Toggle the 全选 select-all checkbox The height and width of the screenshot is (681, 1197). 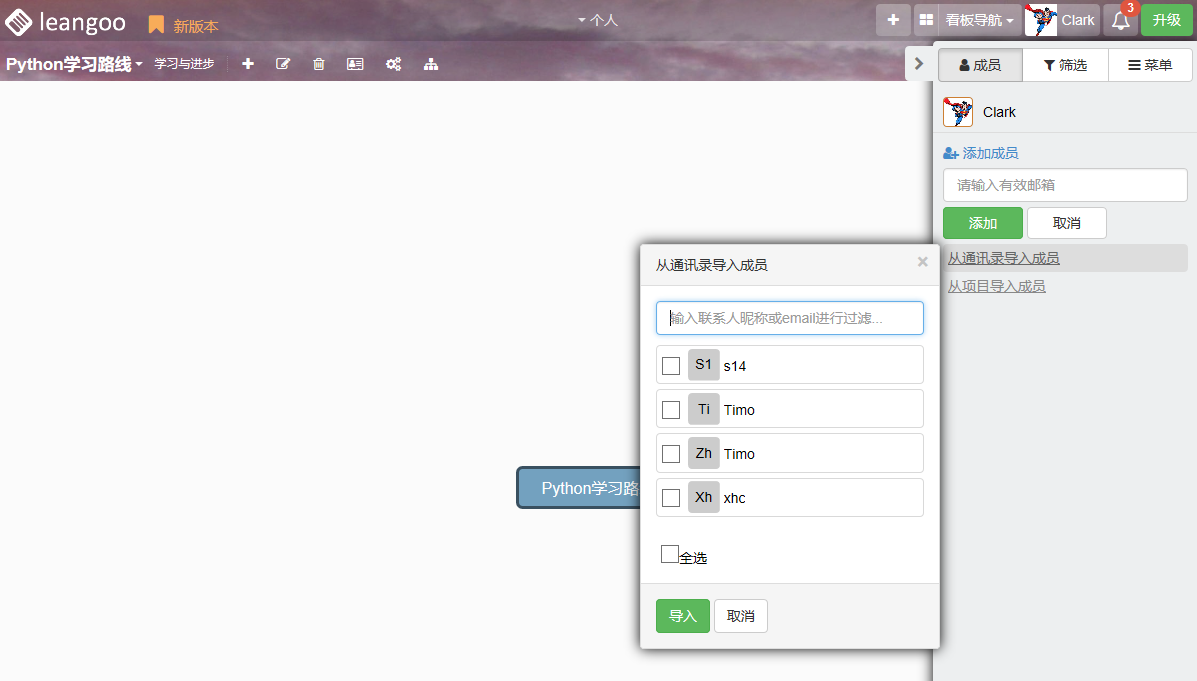point(670,554)
